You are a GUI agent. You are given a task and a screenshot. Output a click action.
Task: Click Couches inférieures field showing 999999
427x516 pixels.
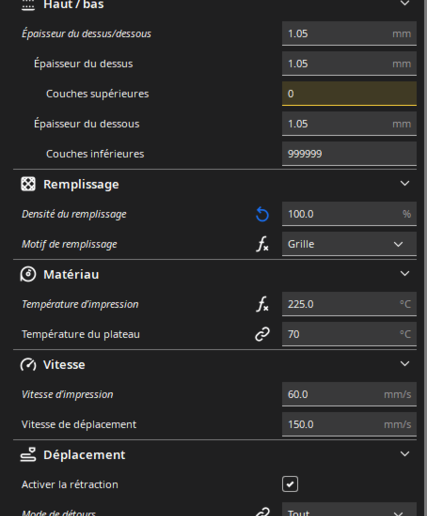[x=349, y=154]
